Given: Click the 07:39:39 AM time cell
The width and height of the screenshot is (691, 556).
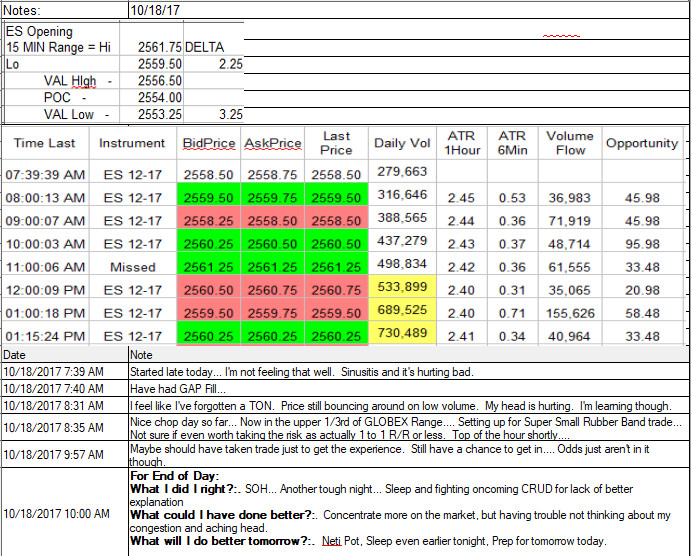Looking at the screenshot, I should pyautogui.click(x=45, y=174).
